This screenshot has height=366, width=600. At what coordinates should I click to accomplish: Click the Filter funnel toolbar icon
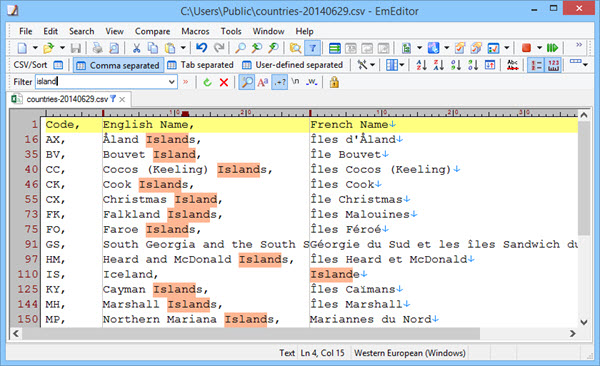click(313, 48)
